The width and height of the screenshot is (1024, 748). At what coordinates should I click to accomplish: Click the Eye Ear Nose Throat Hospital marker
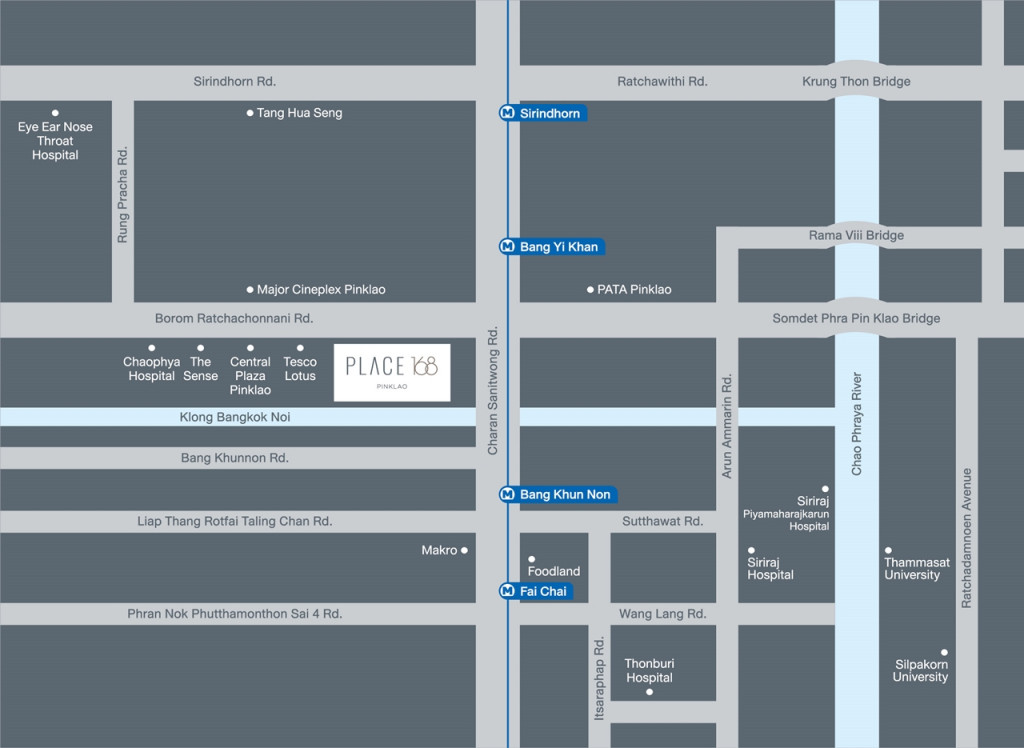point(55,112)
